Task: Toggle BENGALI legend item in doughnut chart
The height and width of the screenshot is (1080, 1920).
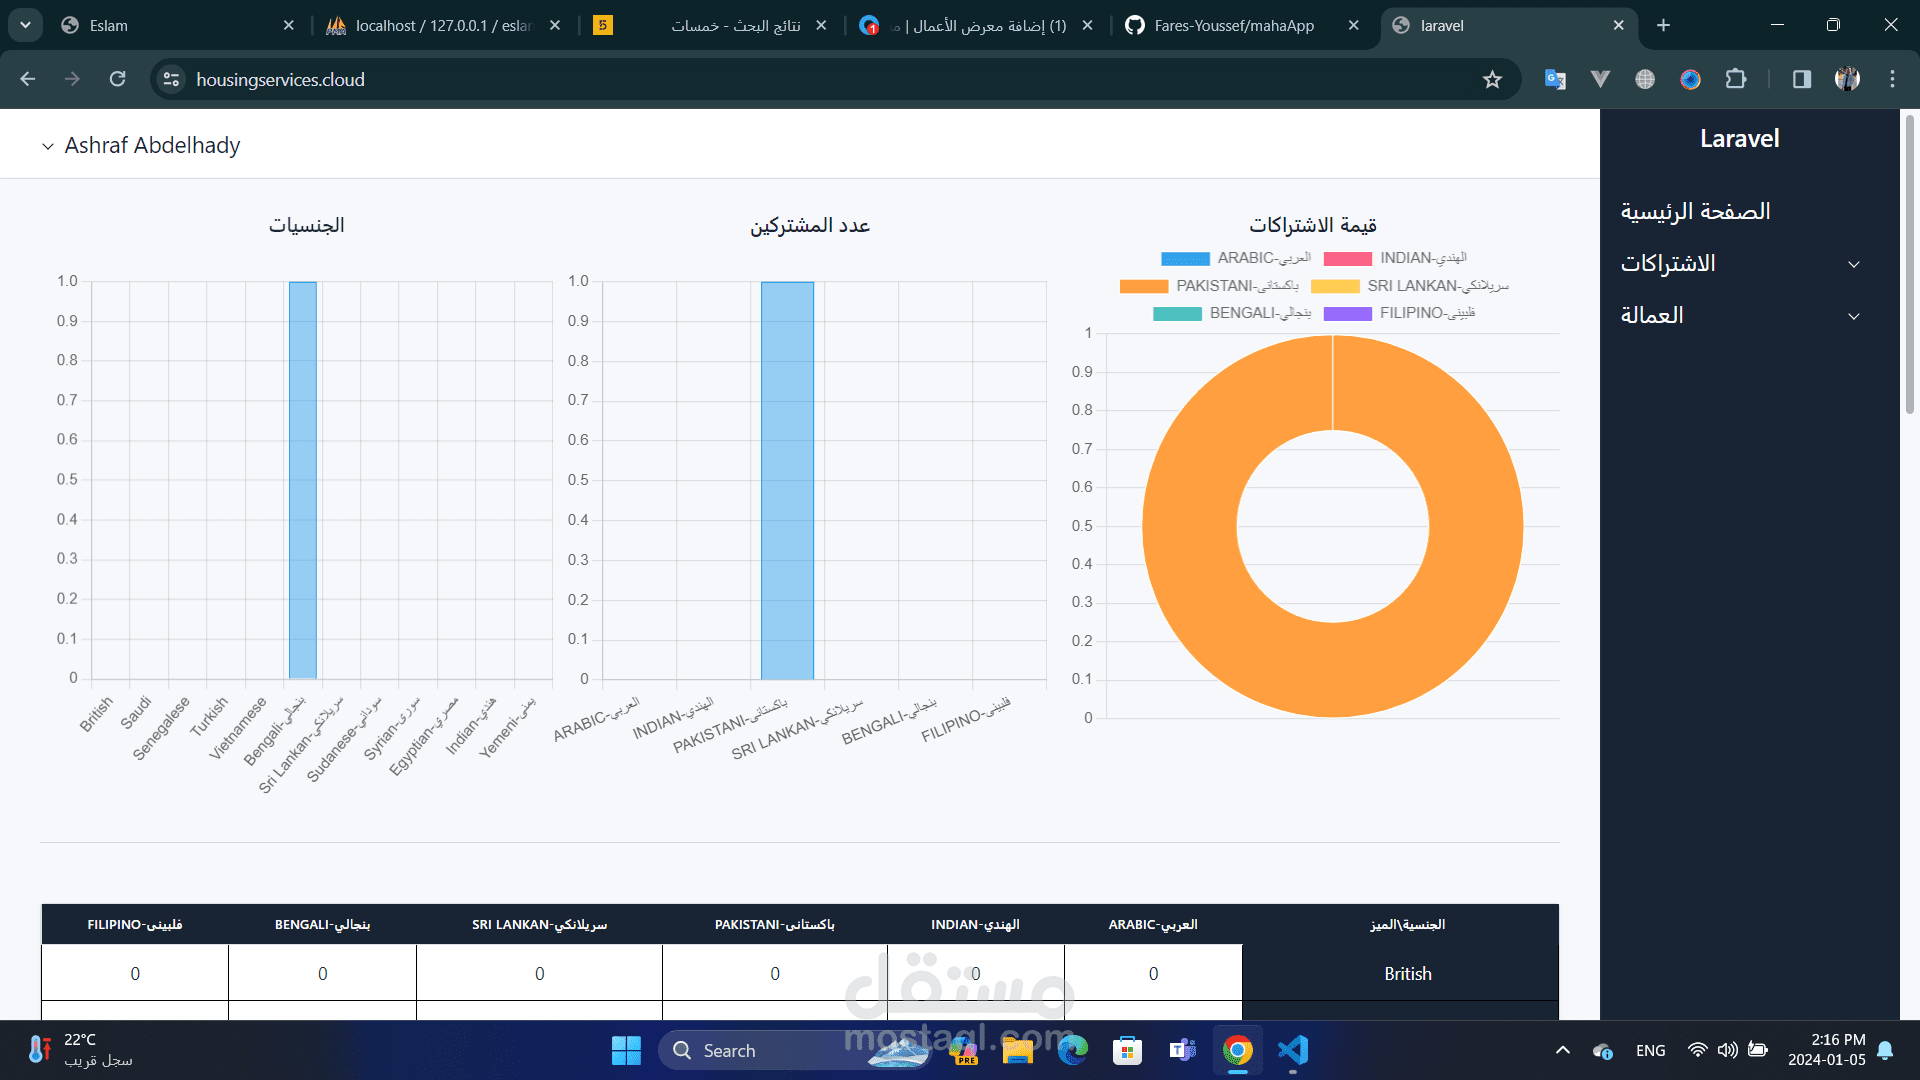Action: point(1232,313)
